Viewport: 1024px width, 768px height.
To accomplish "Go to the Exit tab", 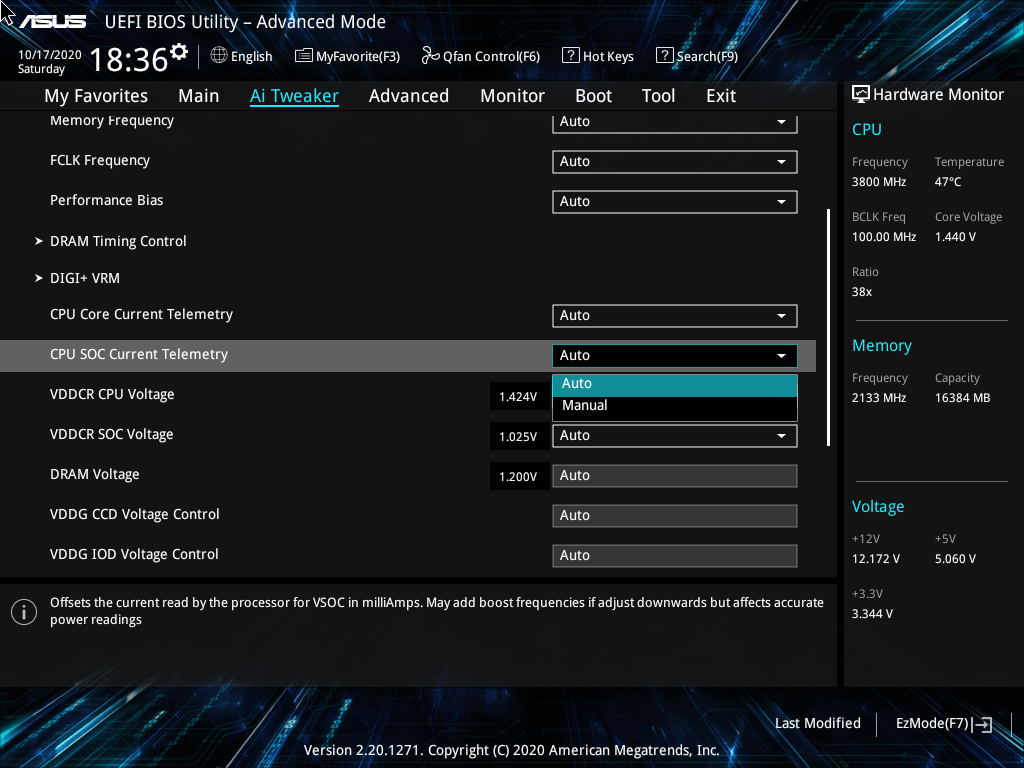I will [721, 96].
